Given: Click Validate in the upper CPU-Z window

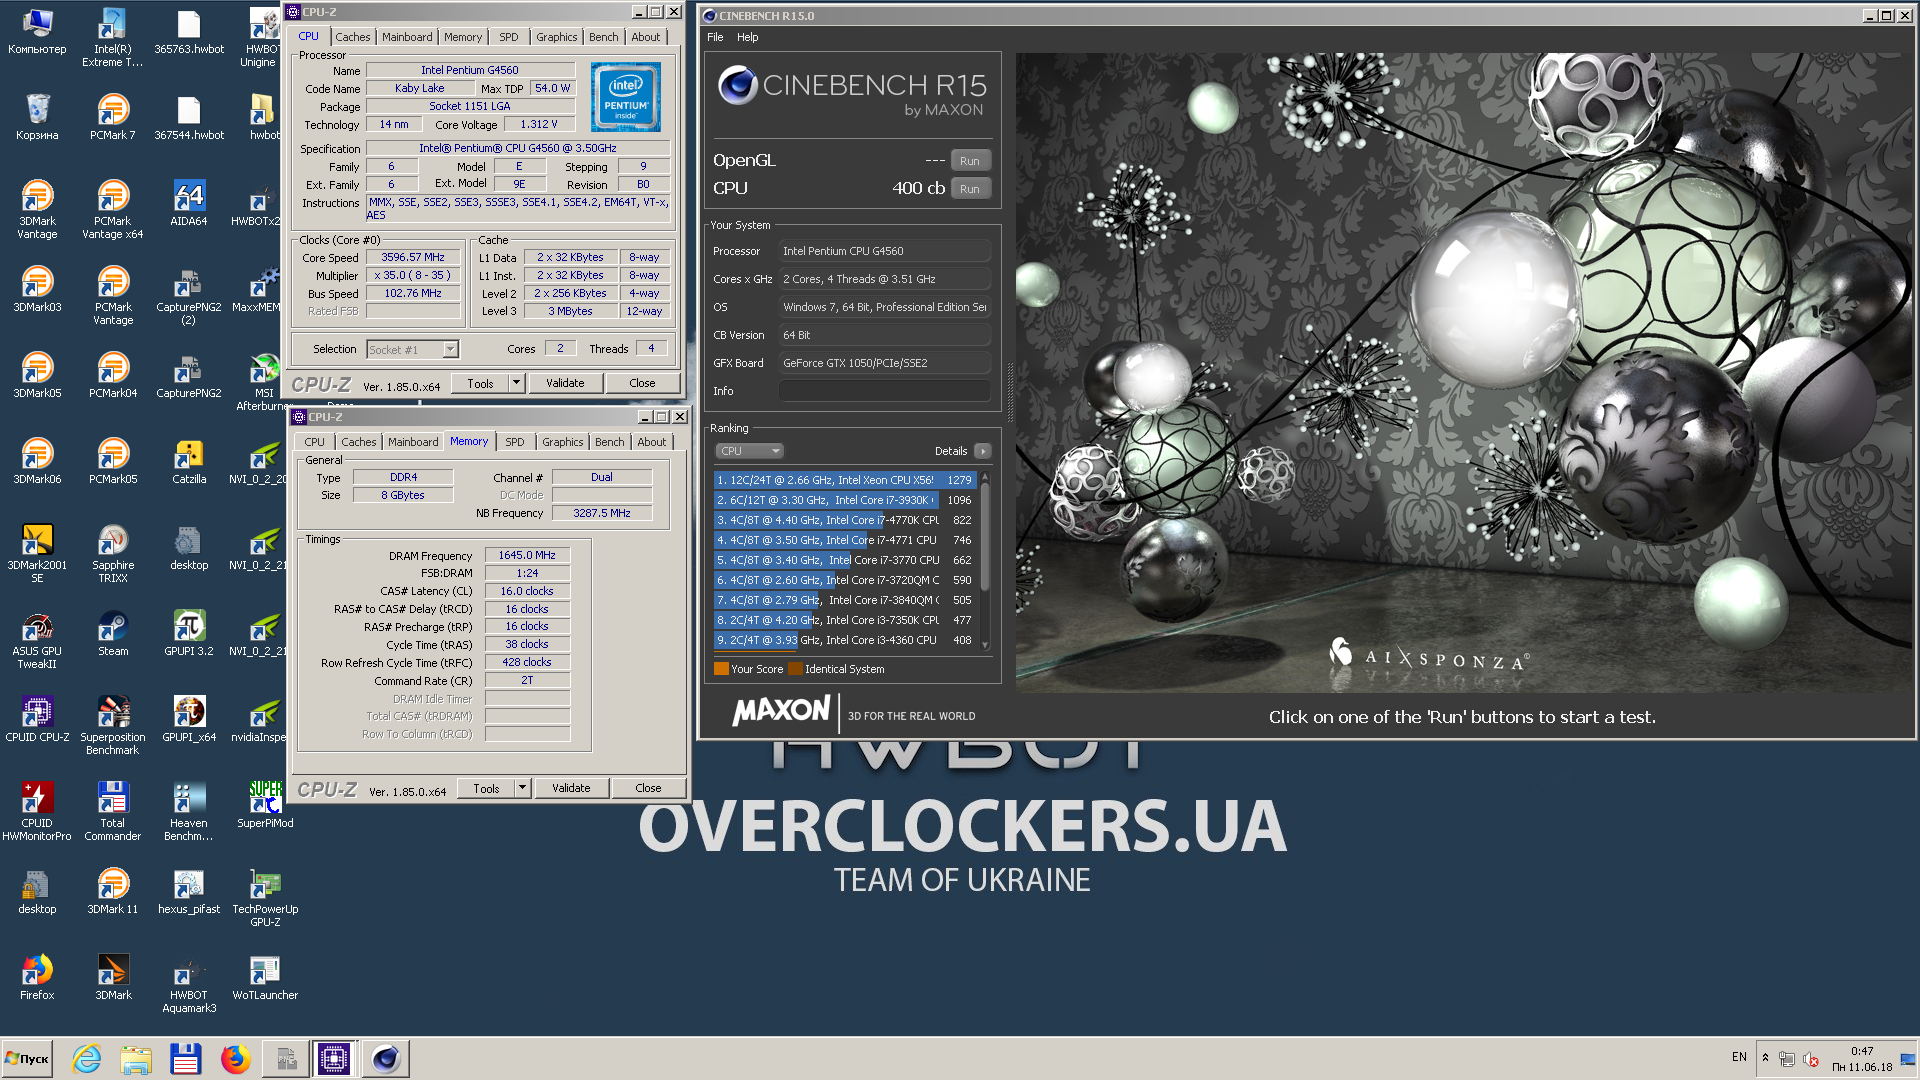Looking at the screenshot, I should point(565,383).
